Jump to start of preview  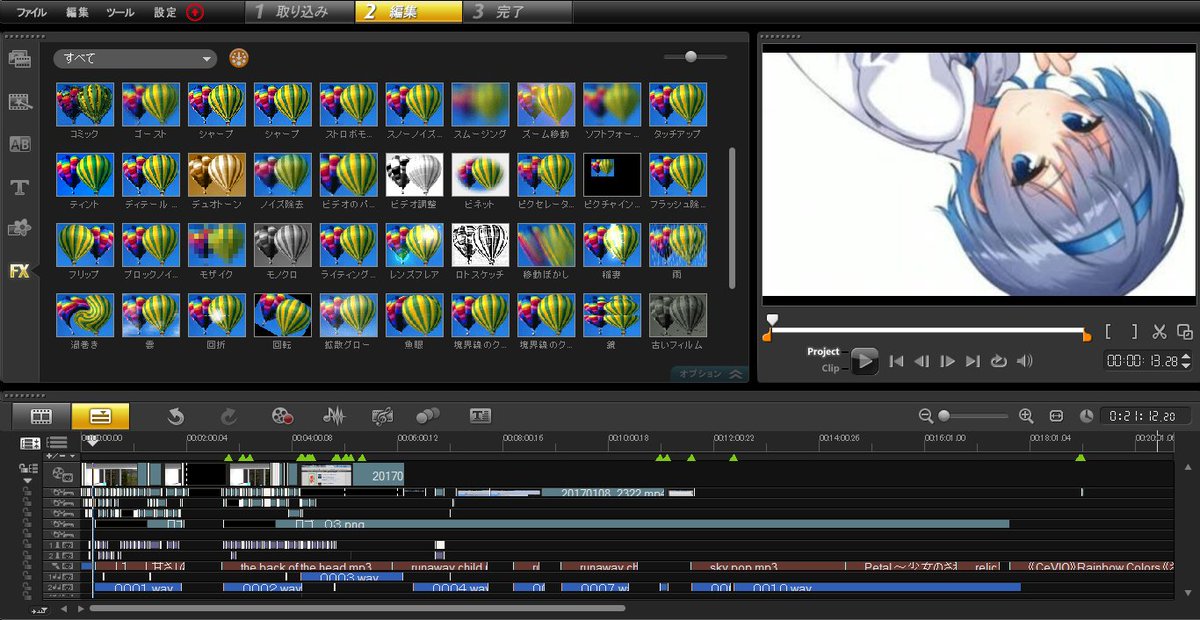coord(897,361)
